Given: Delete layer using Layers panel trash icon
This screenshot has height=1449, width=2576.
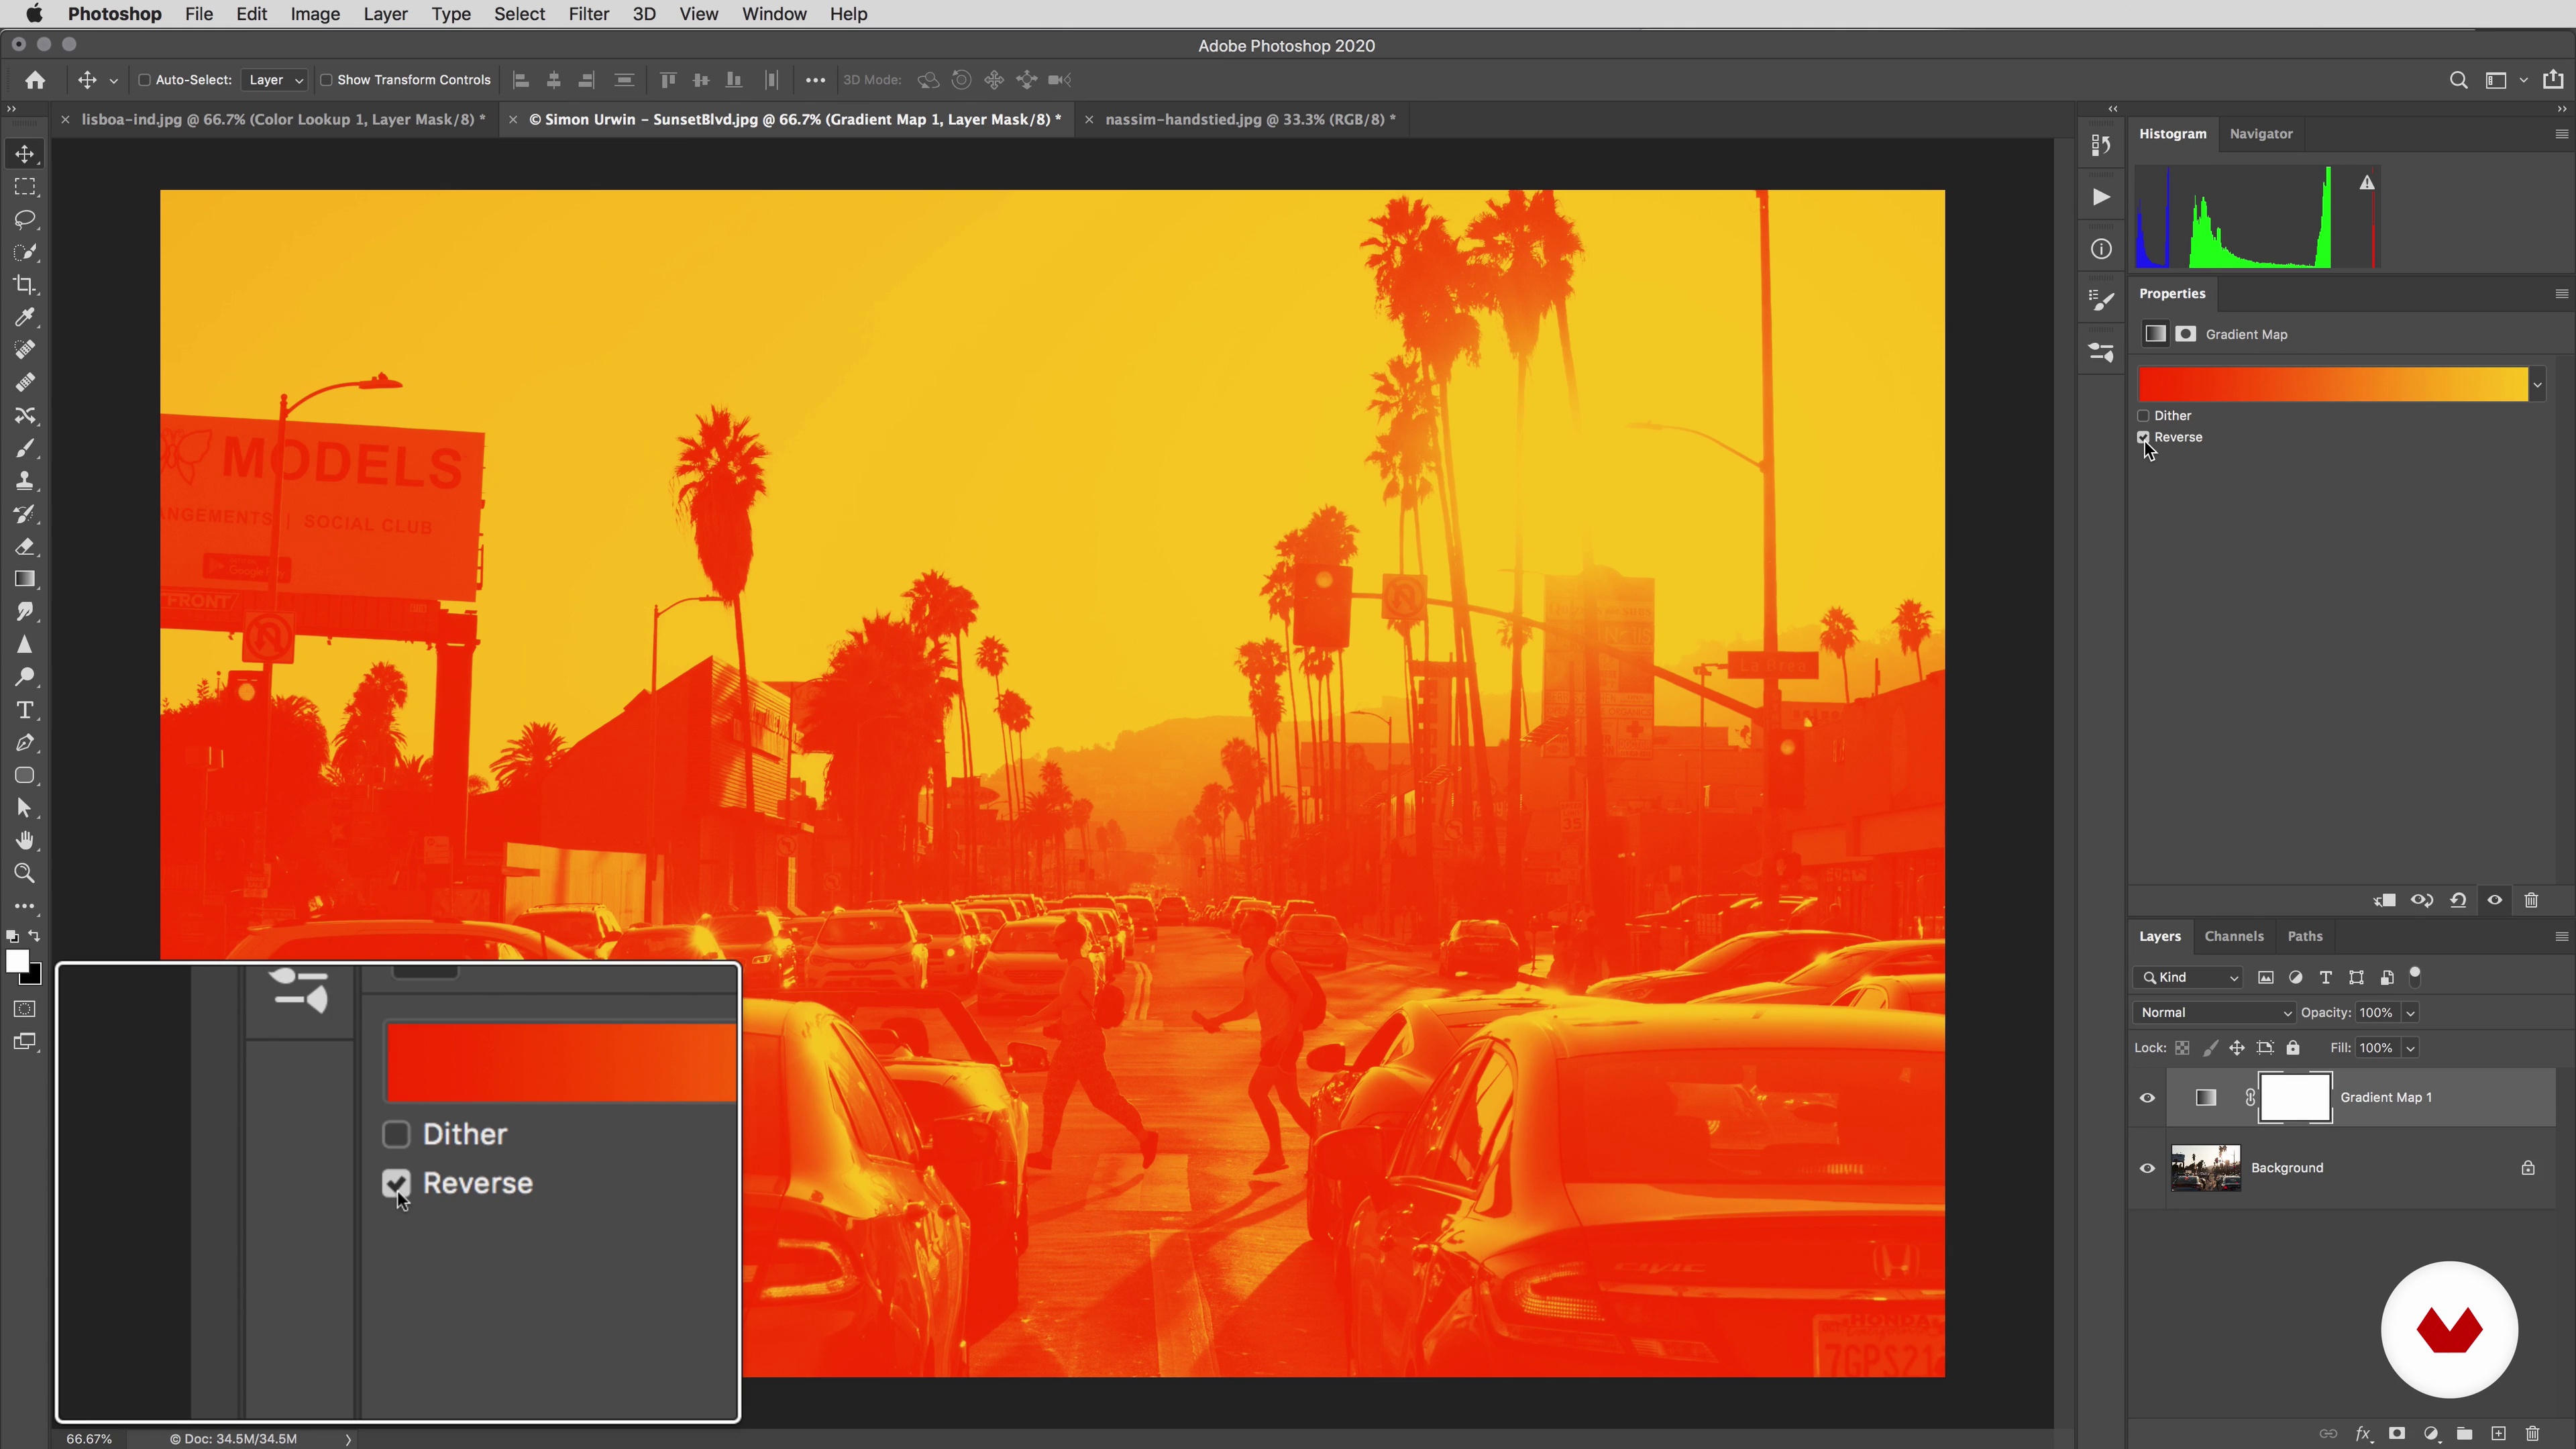Looking at the screenshot, I should [2532, 1433].
